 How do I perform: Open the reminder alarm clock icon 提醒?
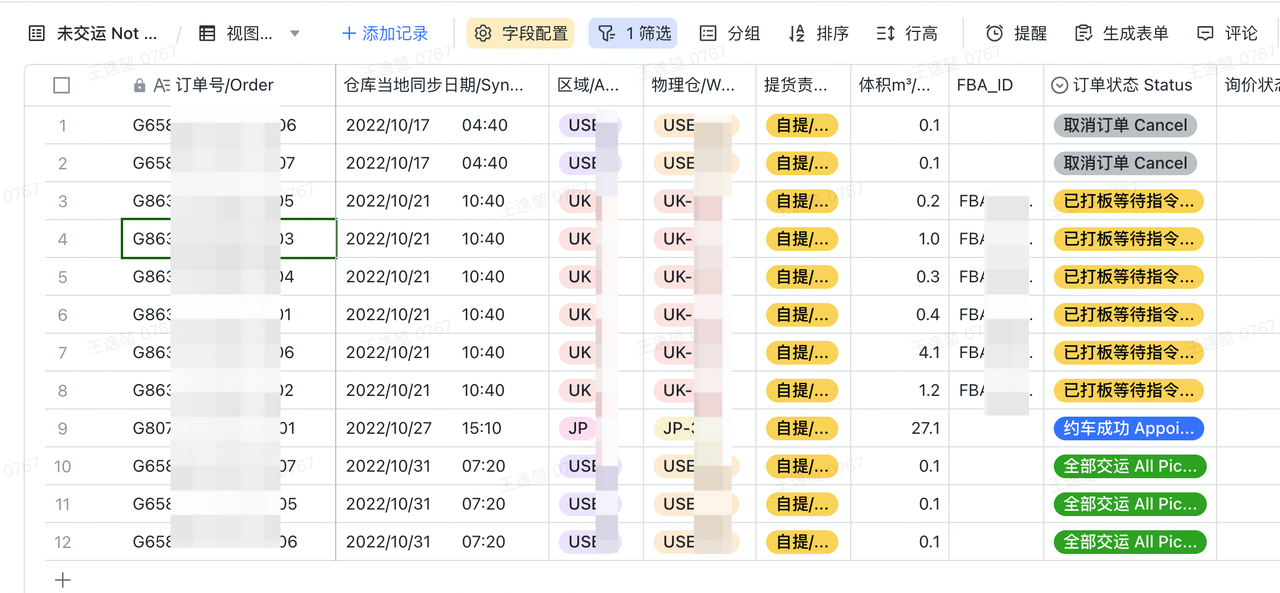tap(994, 34)
